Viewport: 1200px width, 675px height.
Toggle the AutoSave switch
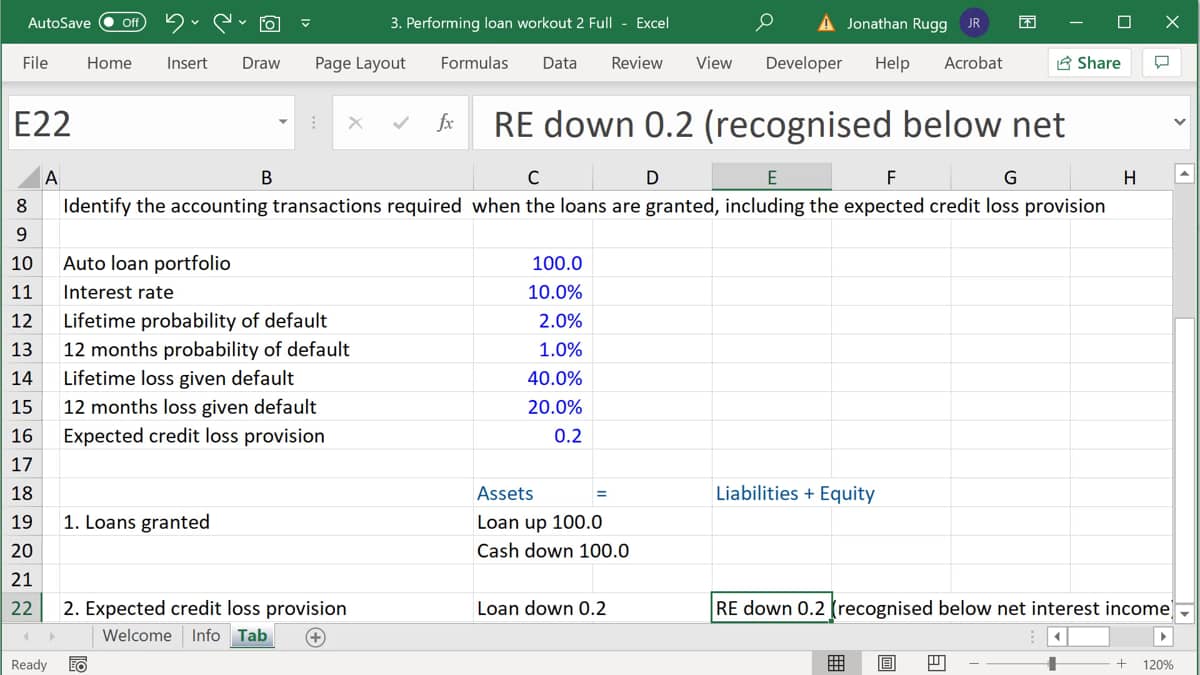pos(123,22)
